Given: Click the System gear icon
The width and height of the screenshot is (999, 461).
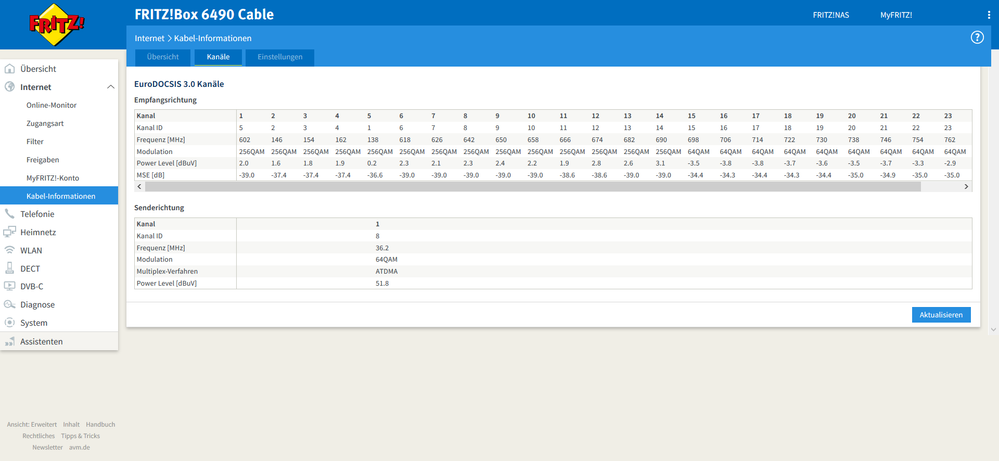Looking at the screenshot, I should [10, 323].
